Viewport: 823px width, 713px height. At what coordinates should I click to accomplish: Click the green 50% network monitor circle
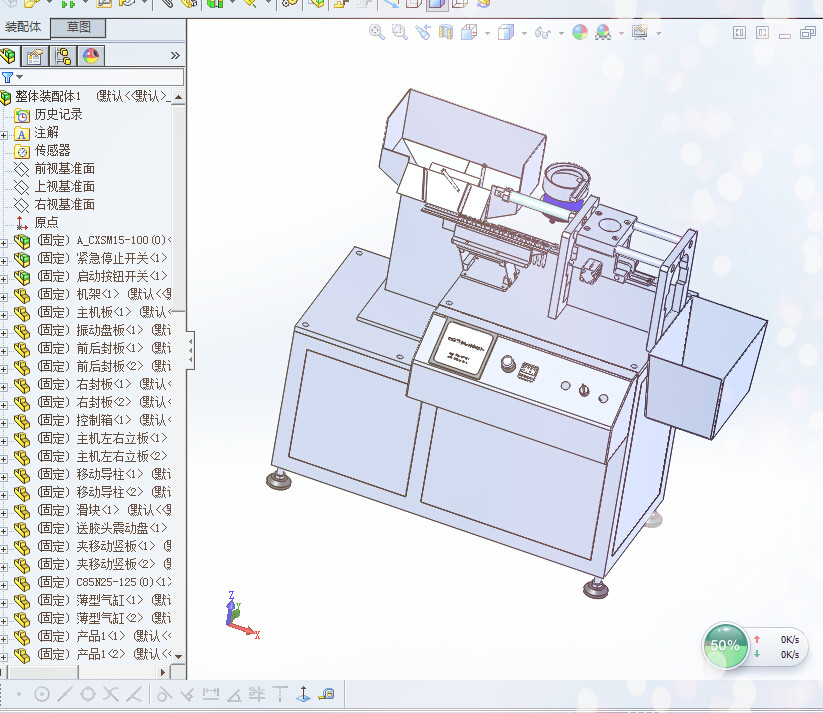point(725,645)
